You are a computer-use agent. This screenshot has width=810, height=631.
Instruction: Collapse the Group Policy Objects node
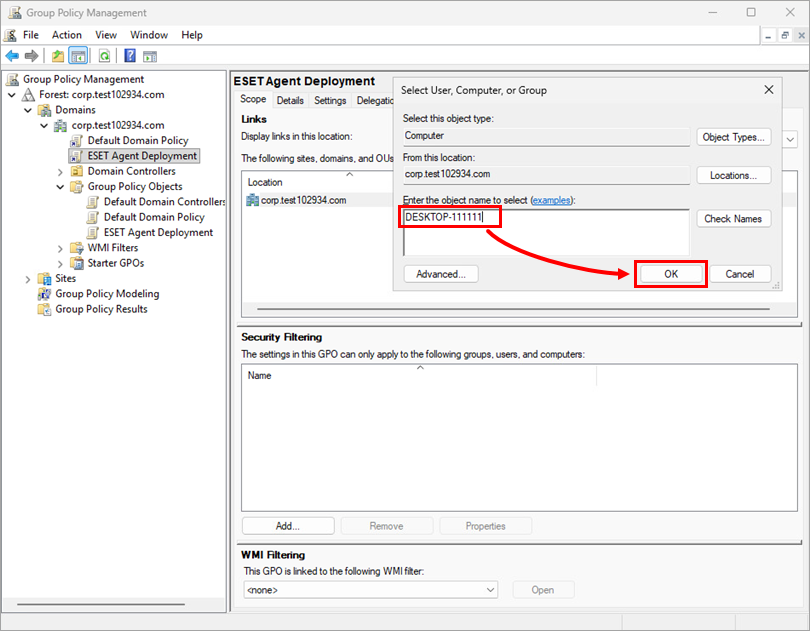[59, 186]
